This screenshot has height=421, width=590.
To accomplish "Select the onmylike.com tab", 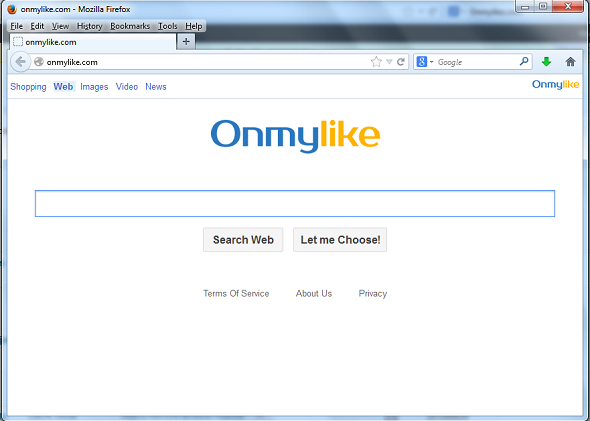I will tap(93, 42).
